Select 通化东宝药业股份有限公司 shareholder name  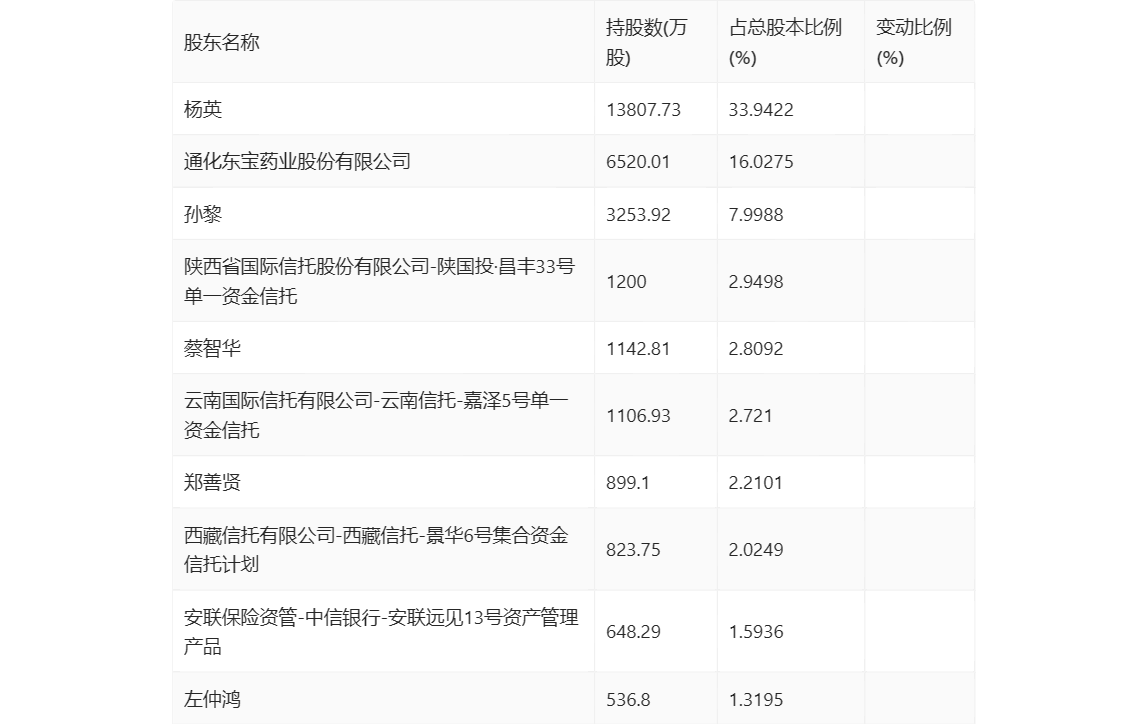(297, 162)
